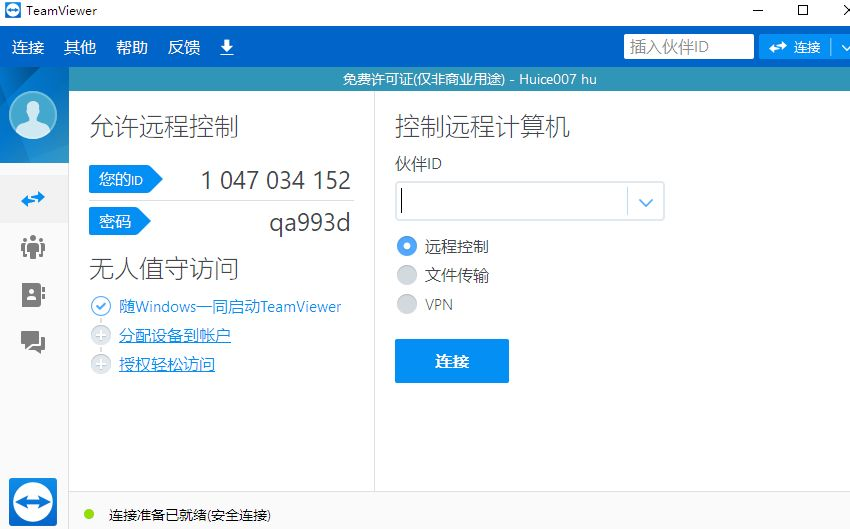
Task: Open the meeting people sidebar icon
Action: coord(33,247)
